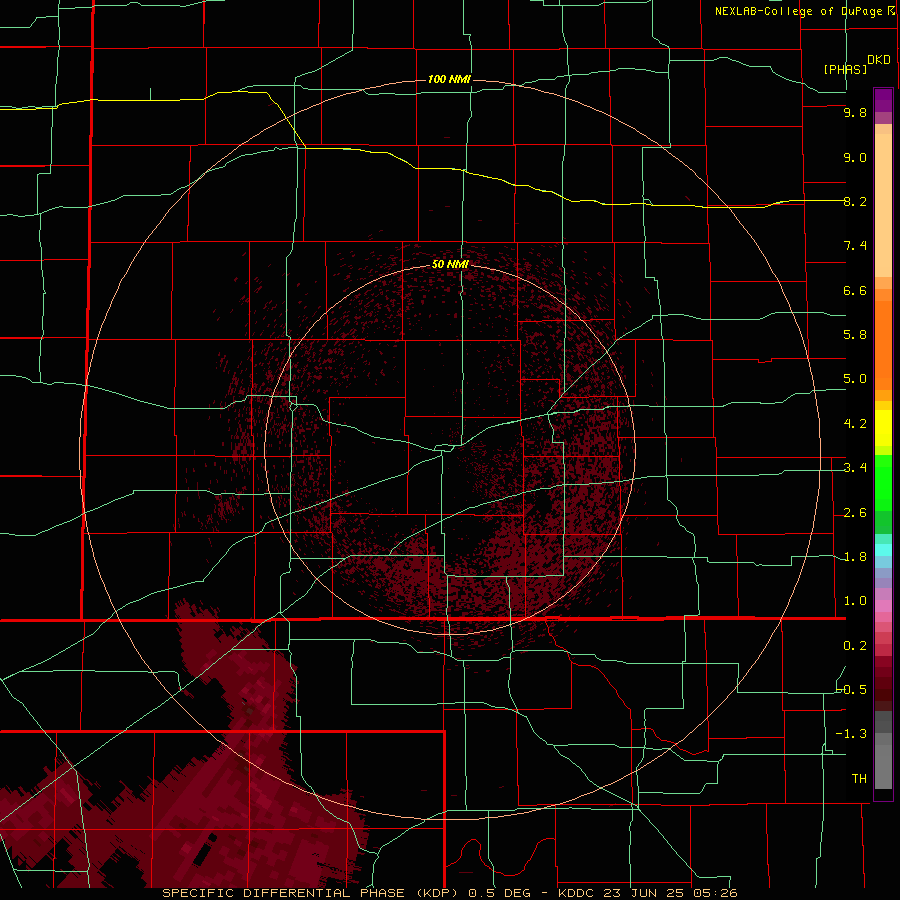Click the 1.8 value on color scale

[855, 557]
